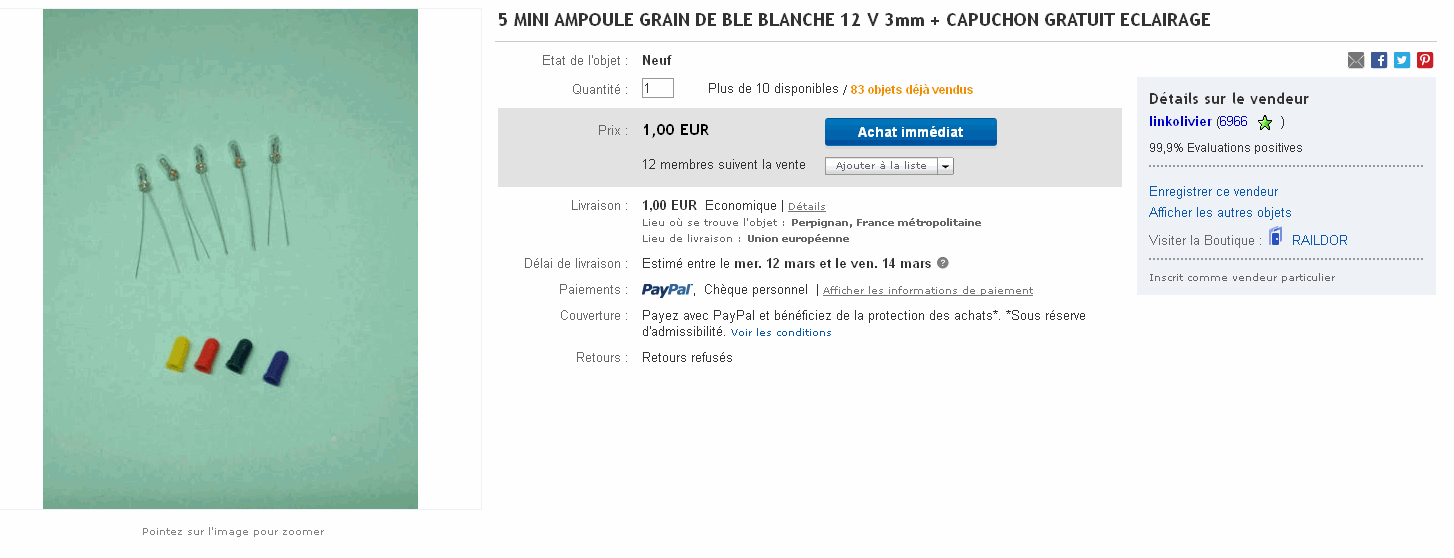Click the delivery estimate help icon
Image resolution: width=1454 pixels, height=558 pixels.
point(942,264)
